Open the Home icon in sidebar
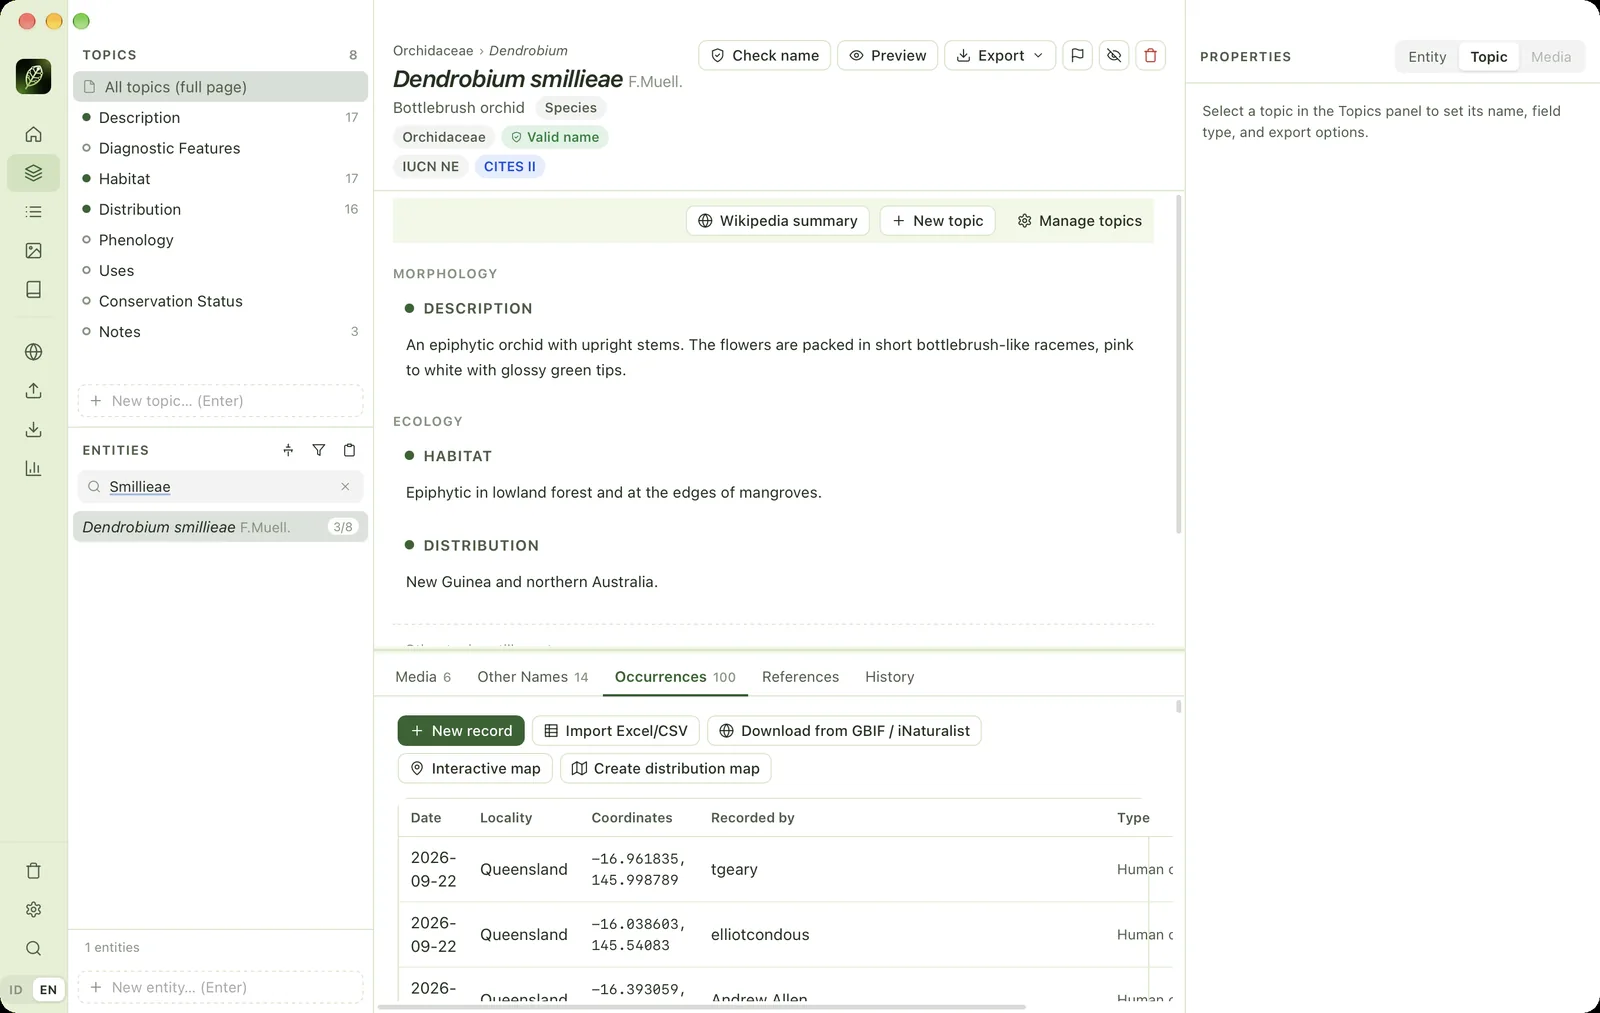This screenshot has width=1600, height=1013. 33,134
